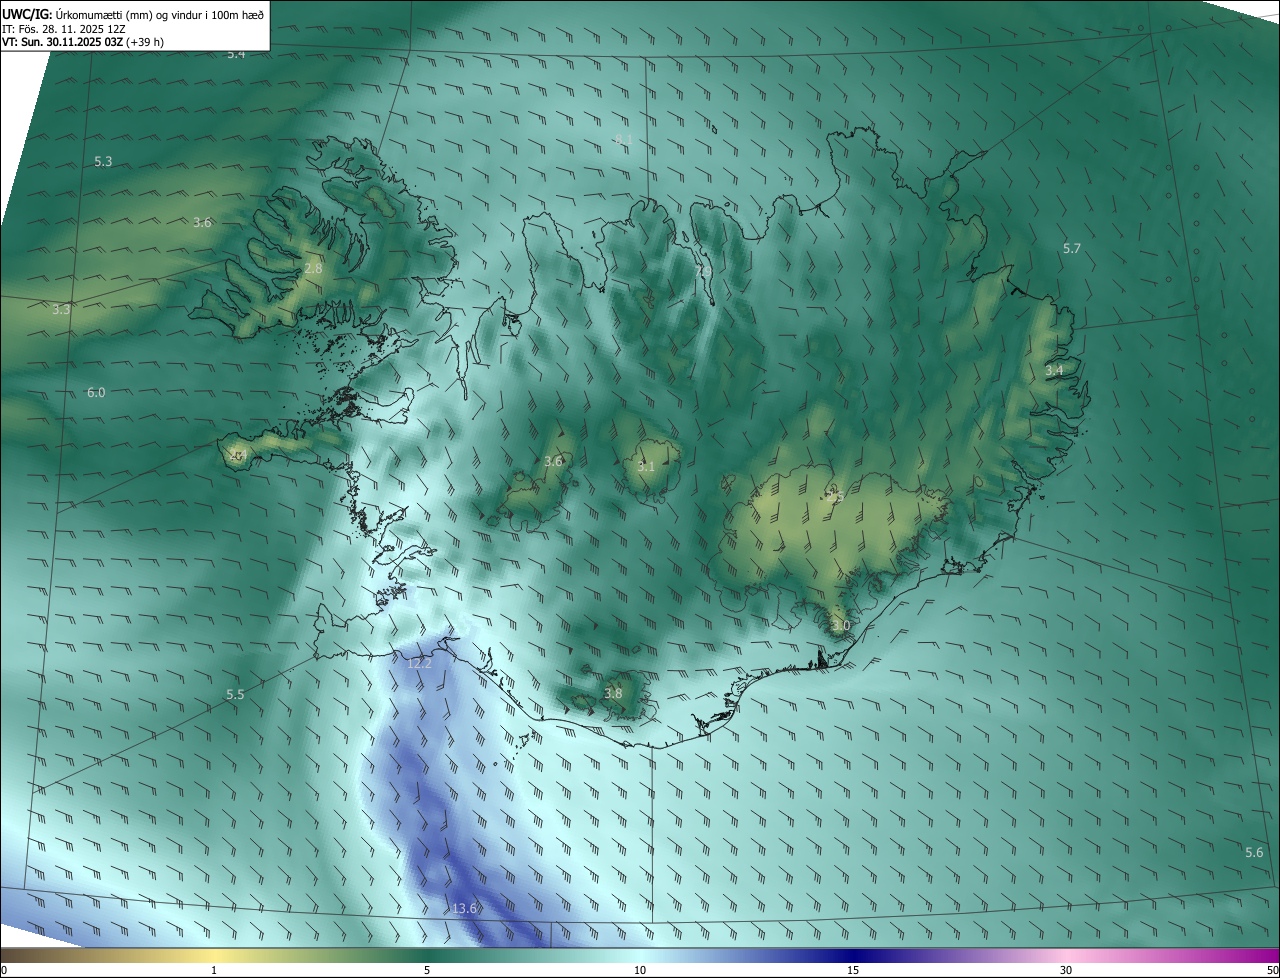Click the map value label '12.2'
The image size is (1280, 978).
click(420, 663)
